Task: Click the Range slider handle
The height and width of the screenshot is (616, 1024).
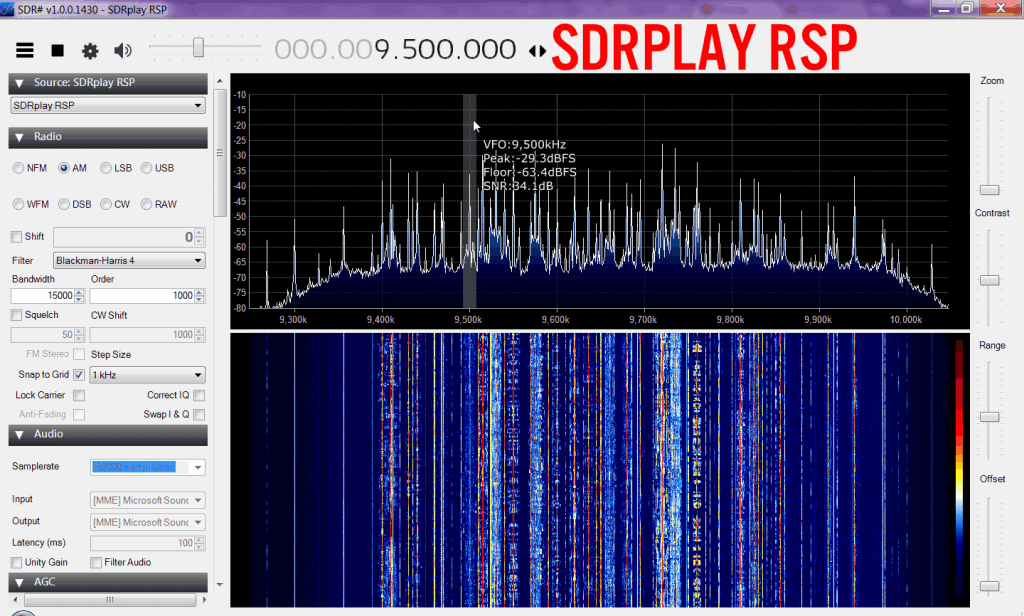Action: click(x=989, y=417)
